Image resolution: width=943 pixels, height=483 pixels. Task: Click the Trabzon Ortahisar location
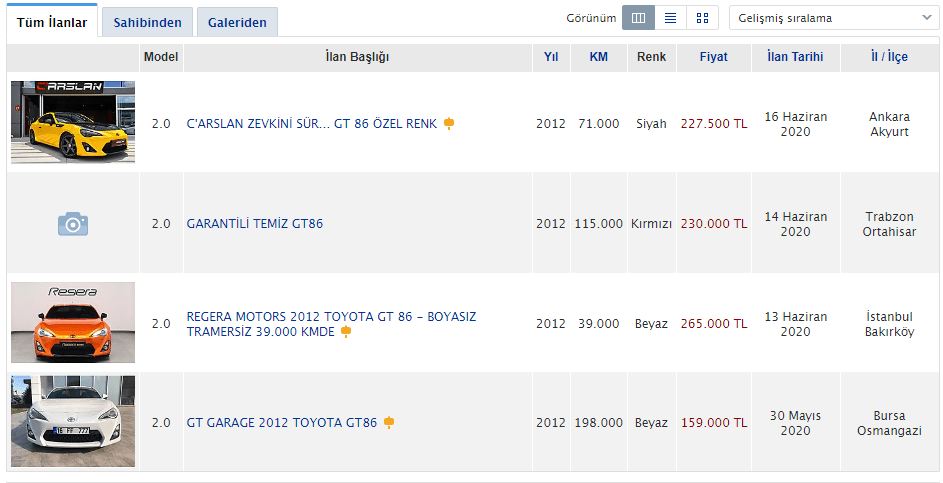coord(889,224)
